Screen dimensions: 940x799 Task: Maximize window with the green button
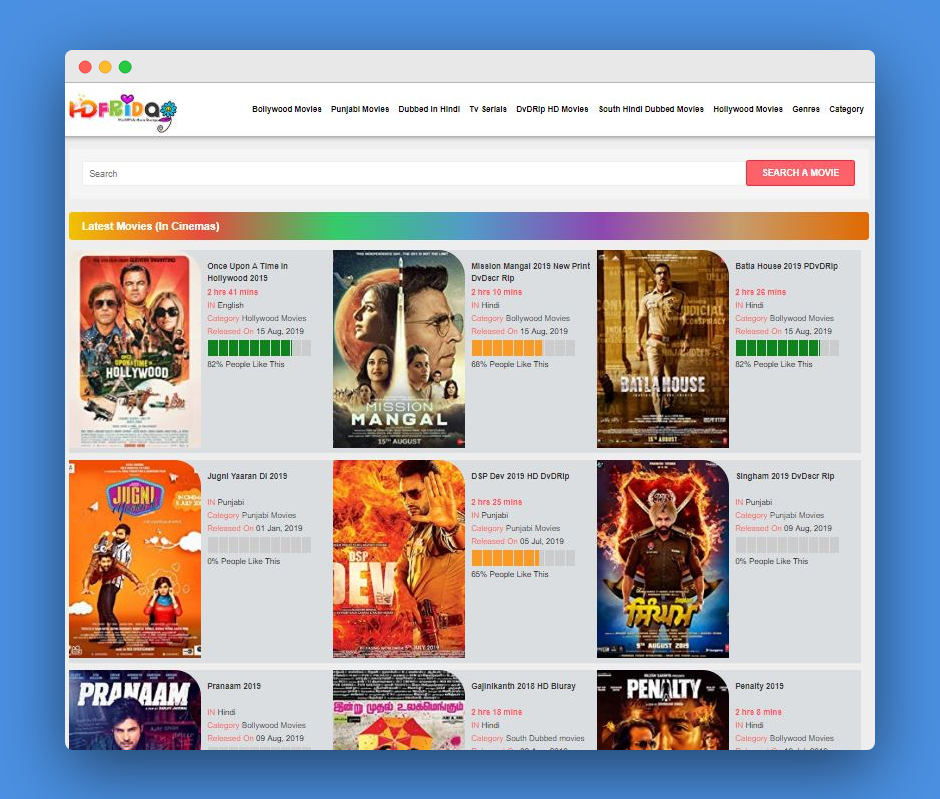tap(125, 67)
